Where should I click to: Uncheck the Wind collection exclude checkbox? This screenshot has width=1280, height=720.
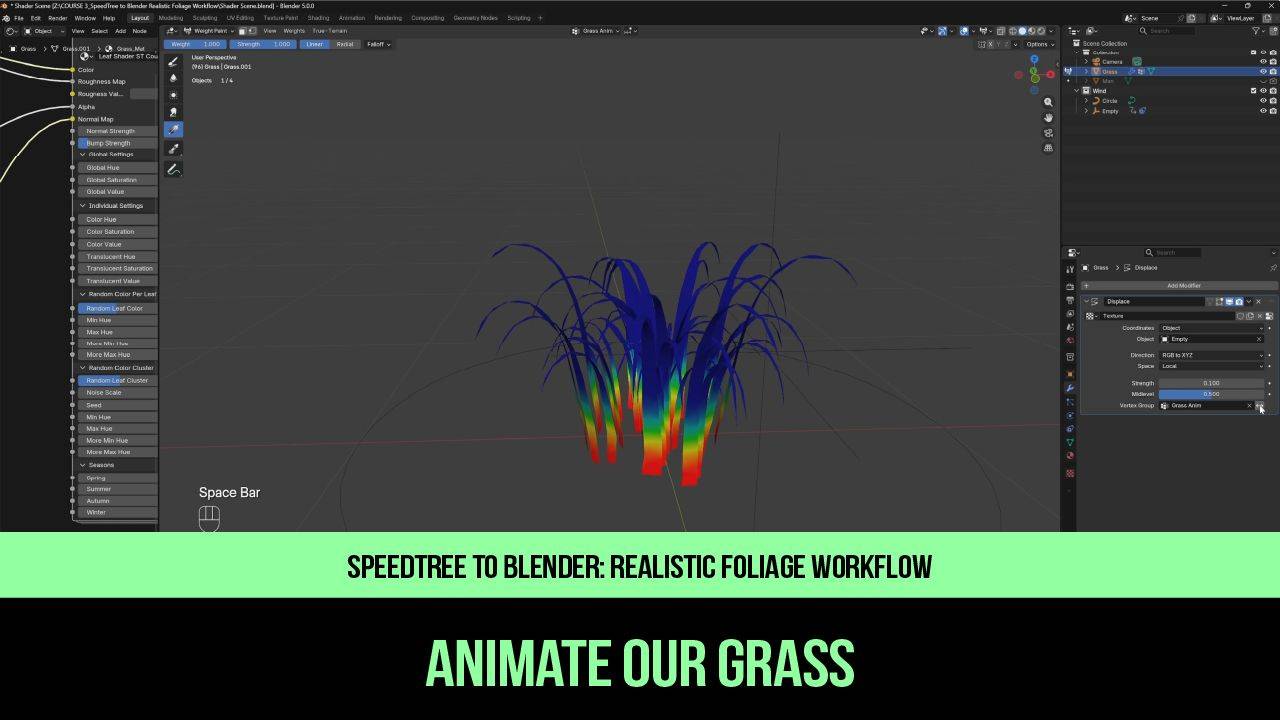click(x=1254, y=91)
